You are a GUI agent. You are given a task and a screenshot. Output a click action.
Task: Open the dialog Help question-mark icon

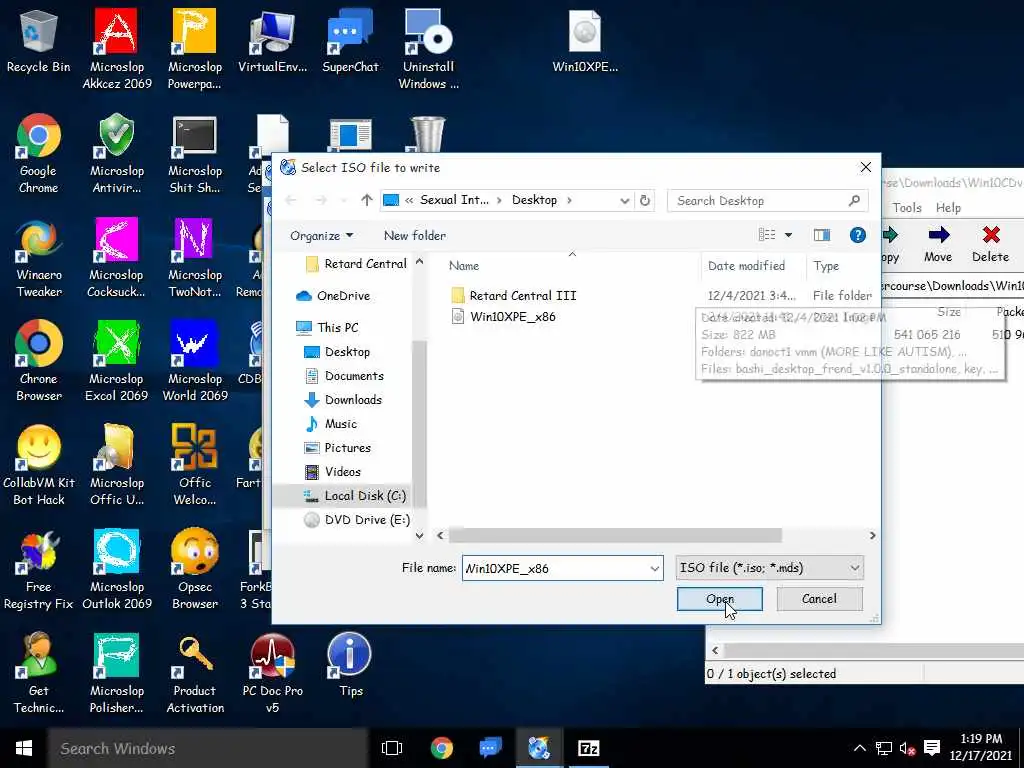pyautogui.click(x=857, y=235)
